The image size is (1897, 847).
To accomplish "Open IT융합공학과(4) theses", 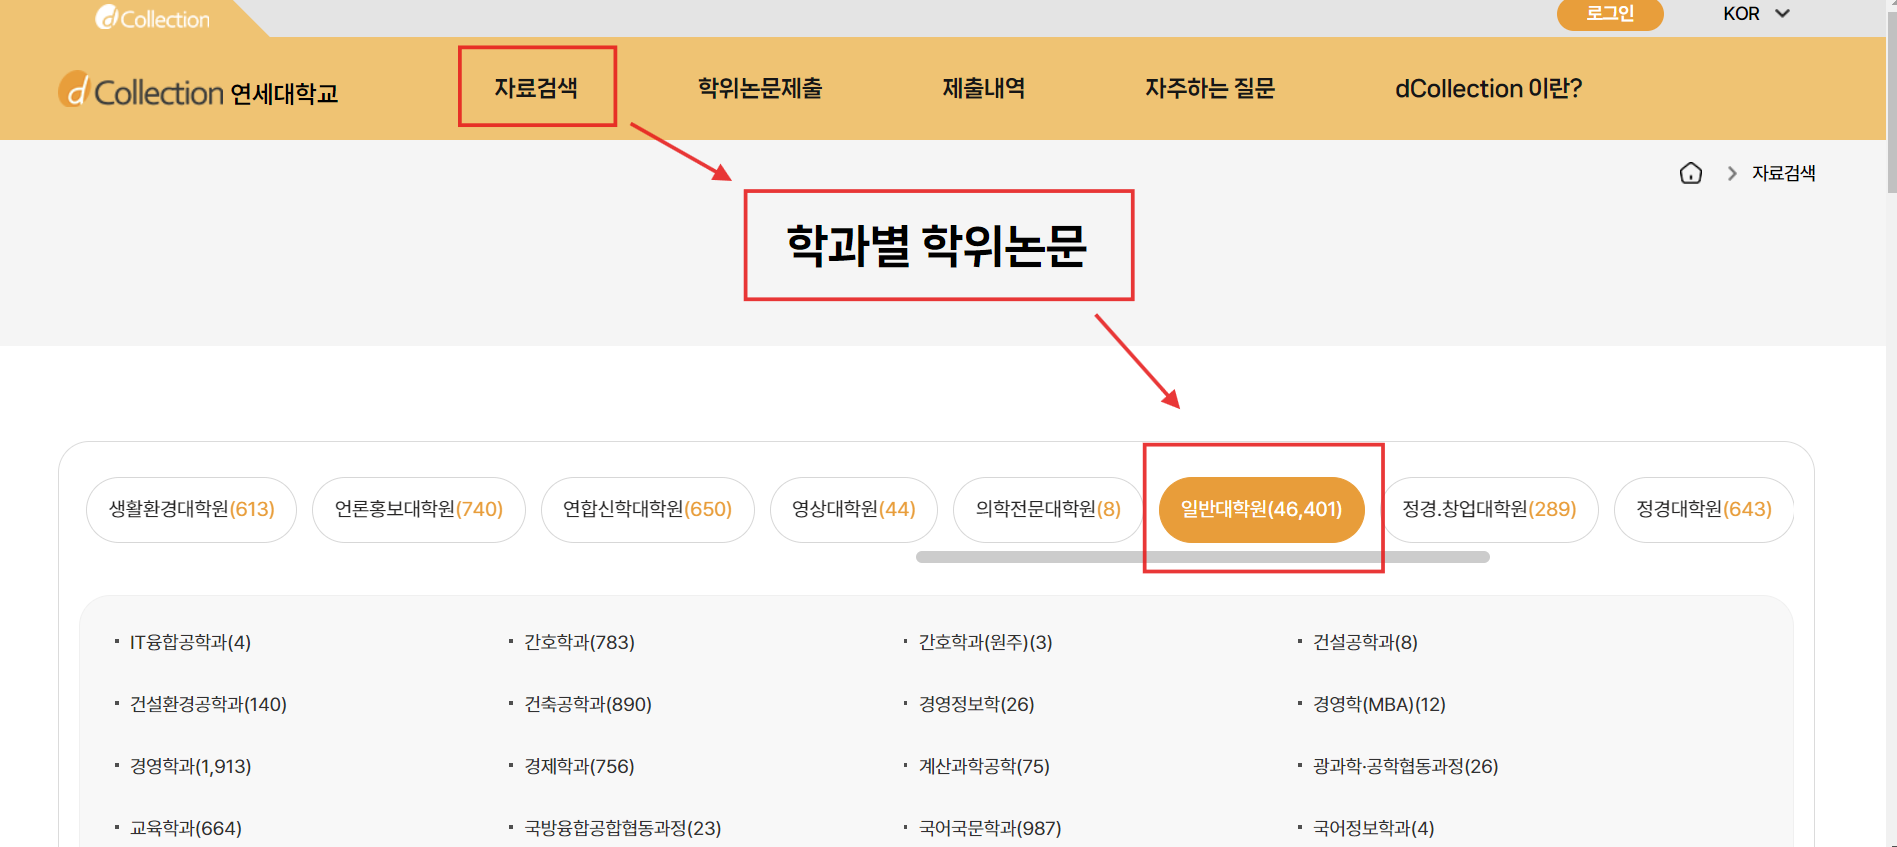I will (x=190, y=642).
